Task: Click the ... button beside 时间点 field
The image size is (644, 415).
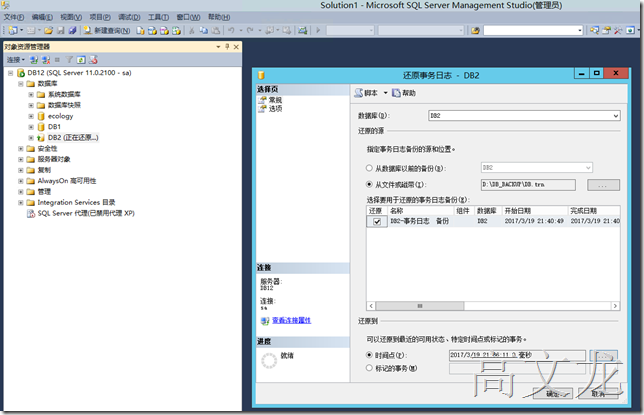Action: click(x=603, y=355)
